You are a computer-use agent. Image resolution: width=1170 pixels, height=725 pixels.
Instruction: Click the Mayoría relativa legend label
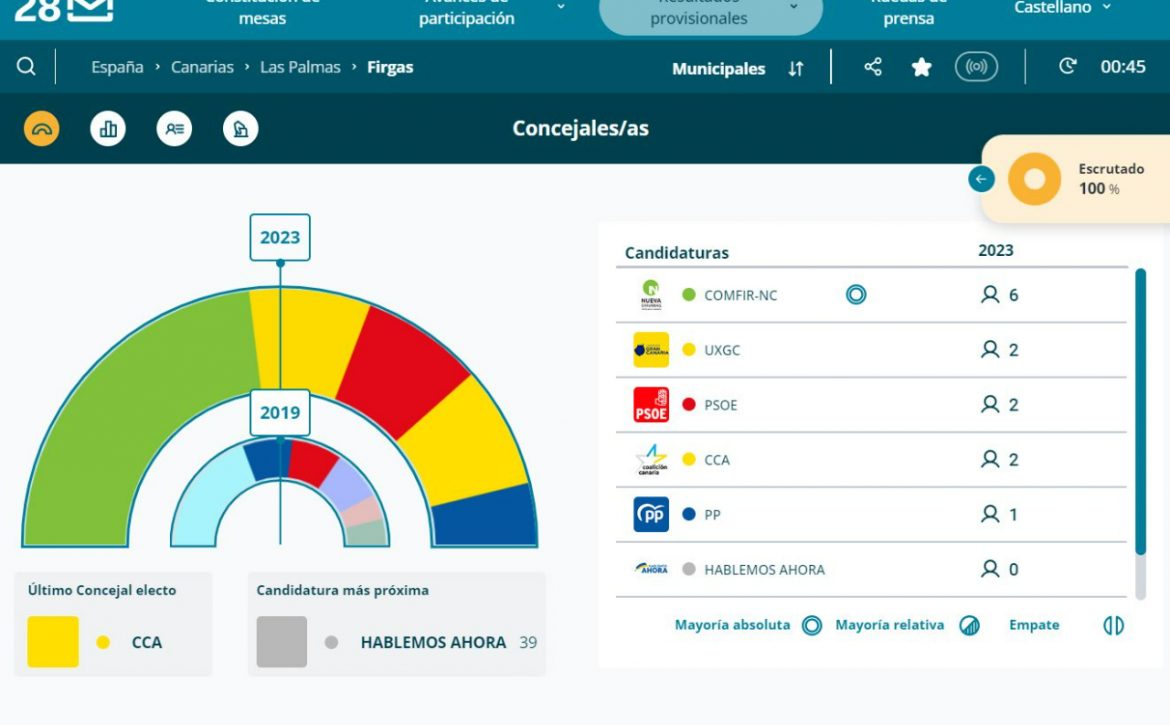[x=889, y=625]
